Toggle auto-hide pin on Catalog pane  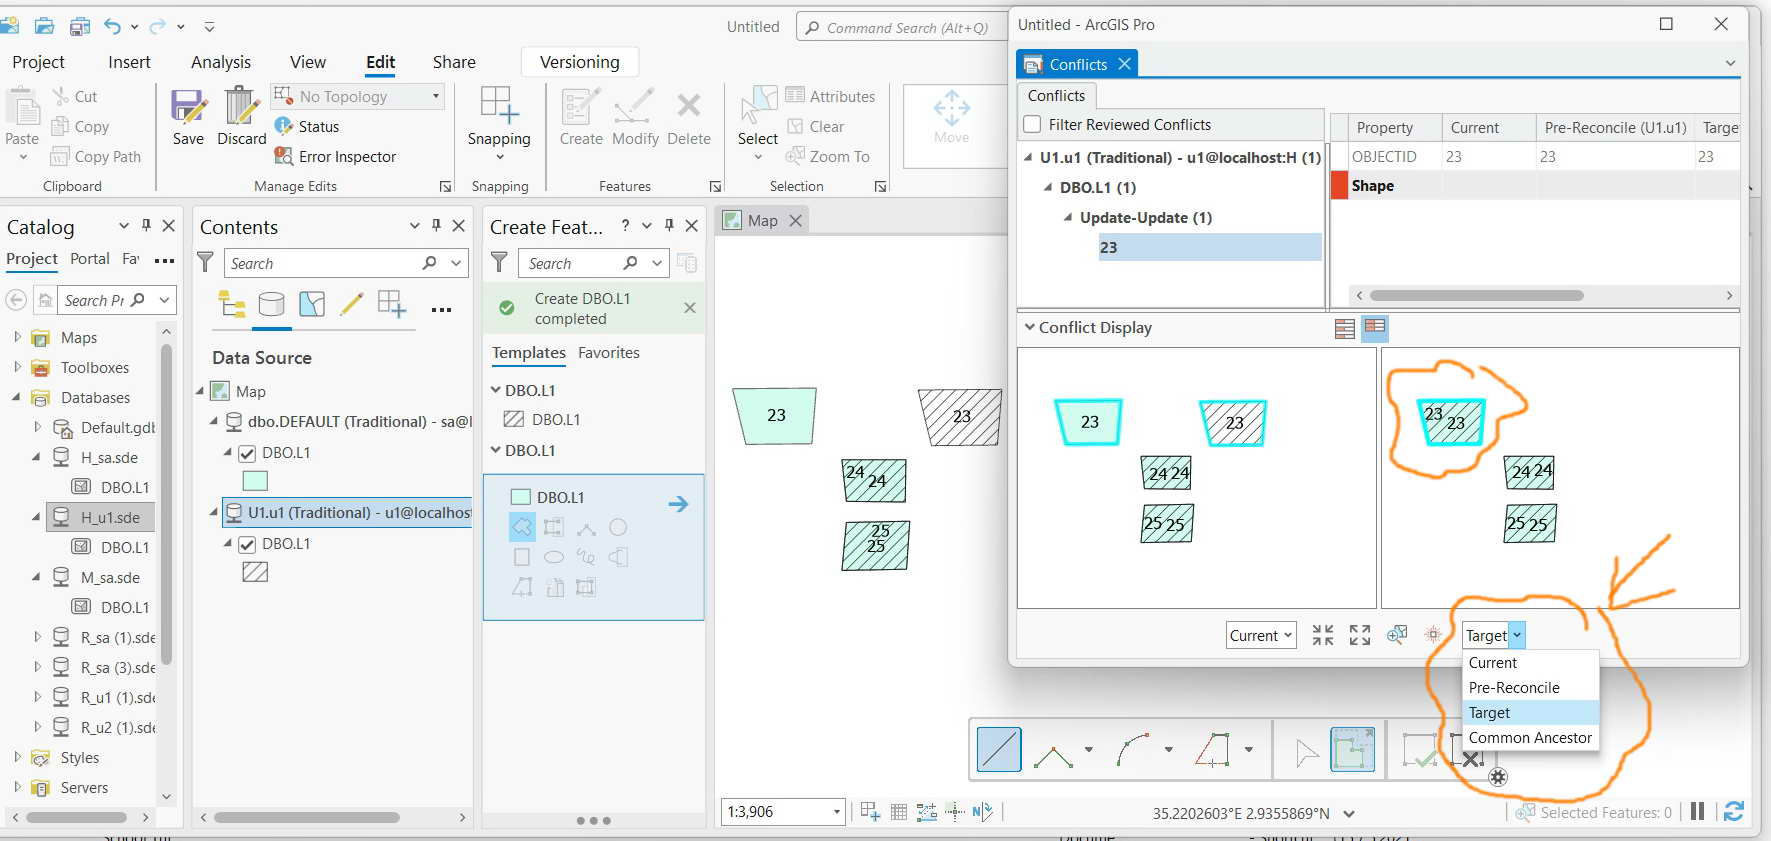(x=146, y=225)
